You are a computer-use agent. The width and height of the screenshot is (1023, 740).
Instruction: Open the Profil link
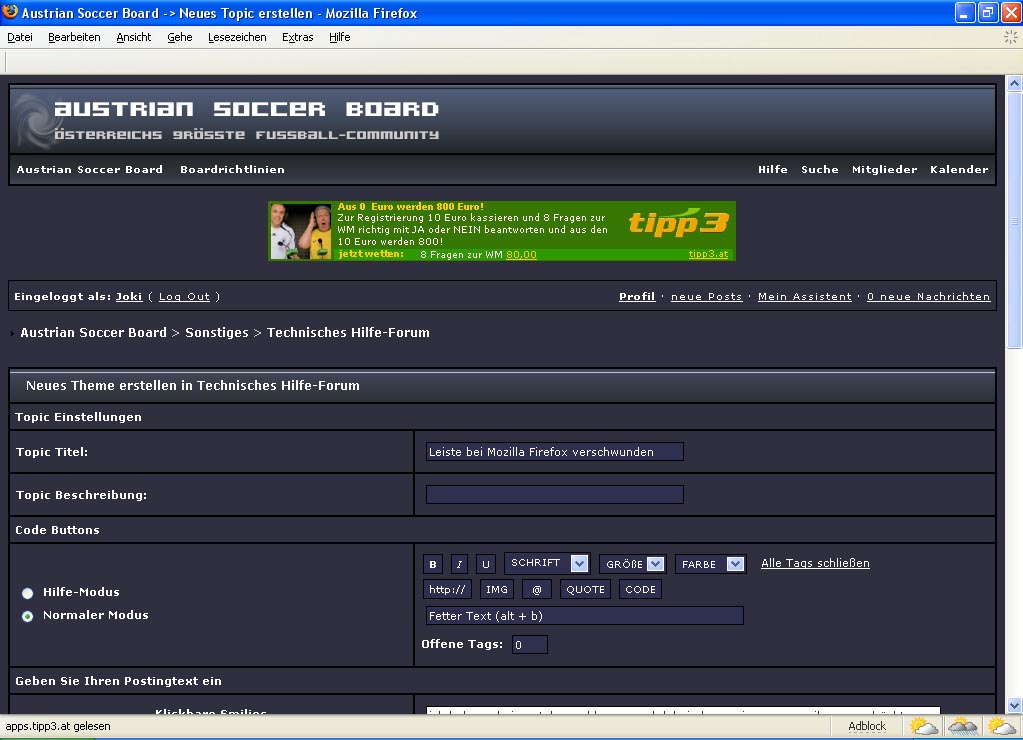click(x=637, y=296)
